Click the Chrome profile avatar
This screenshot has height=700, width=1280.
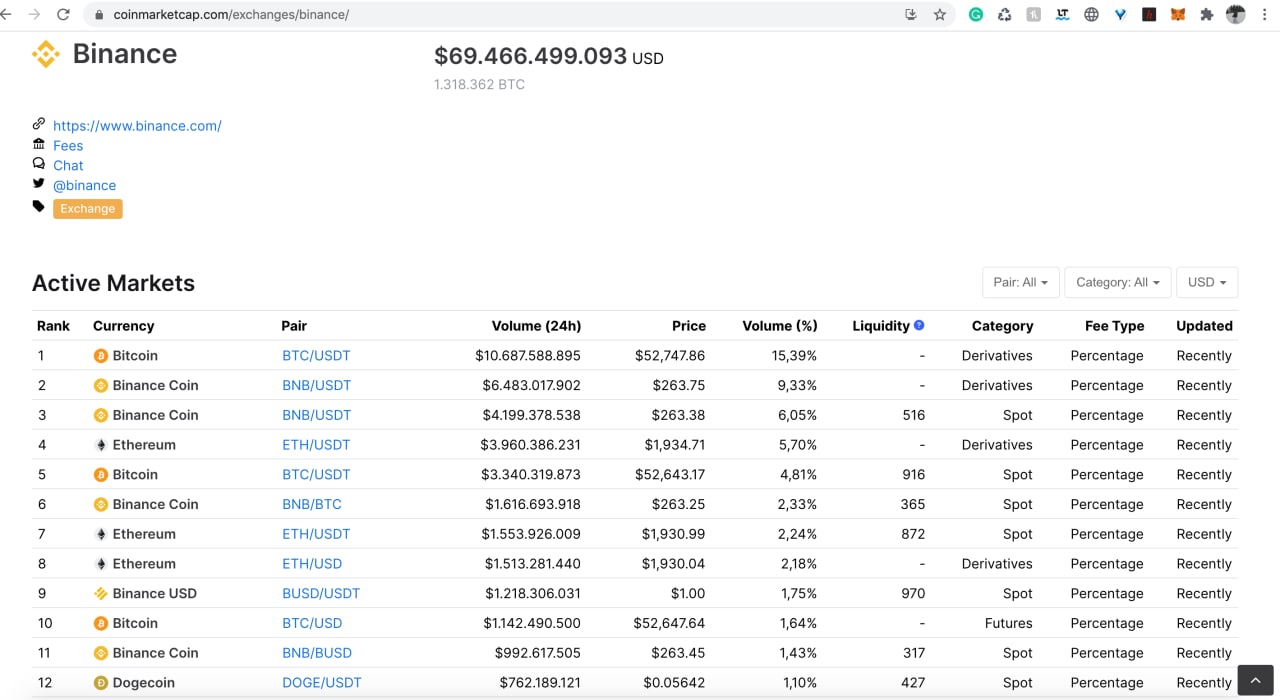click(x=1236, y=15)
